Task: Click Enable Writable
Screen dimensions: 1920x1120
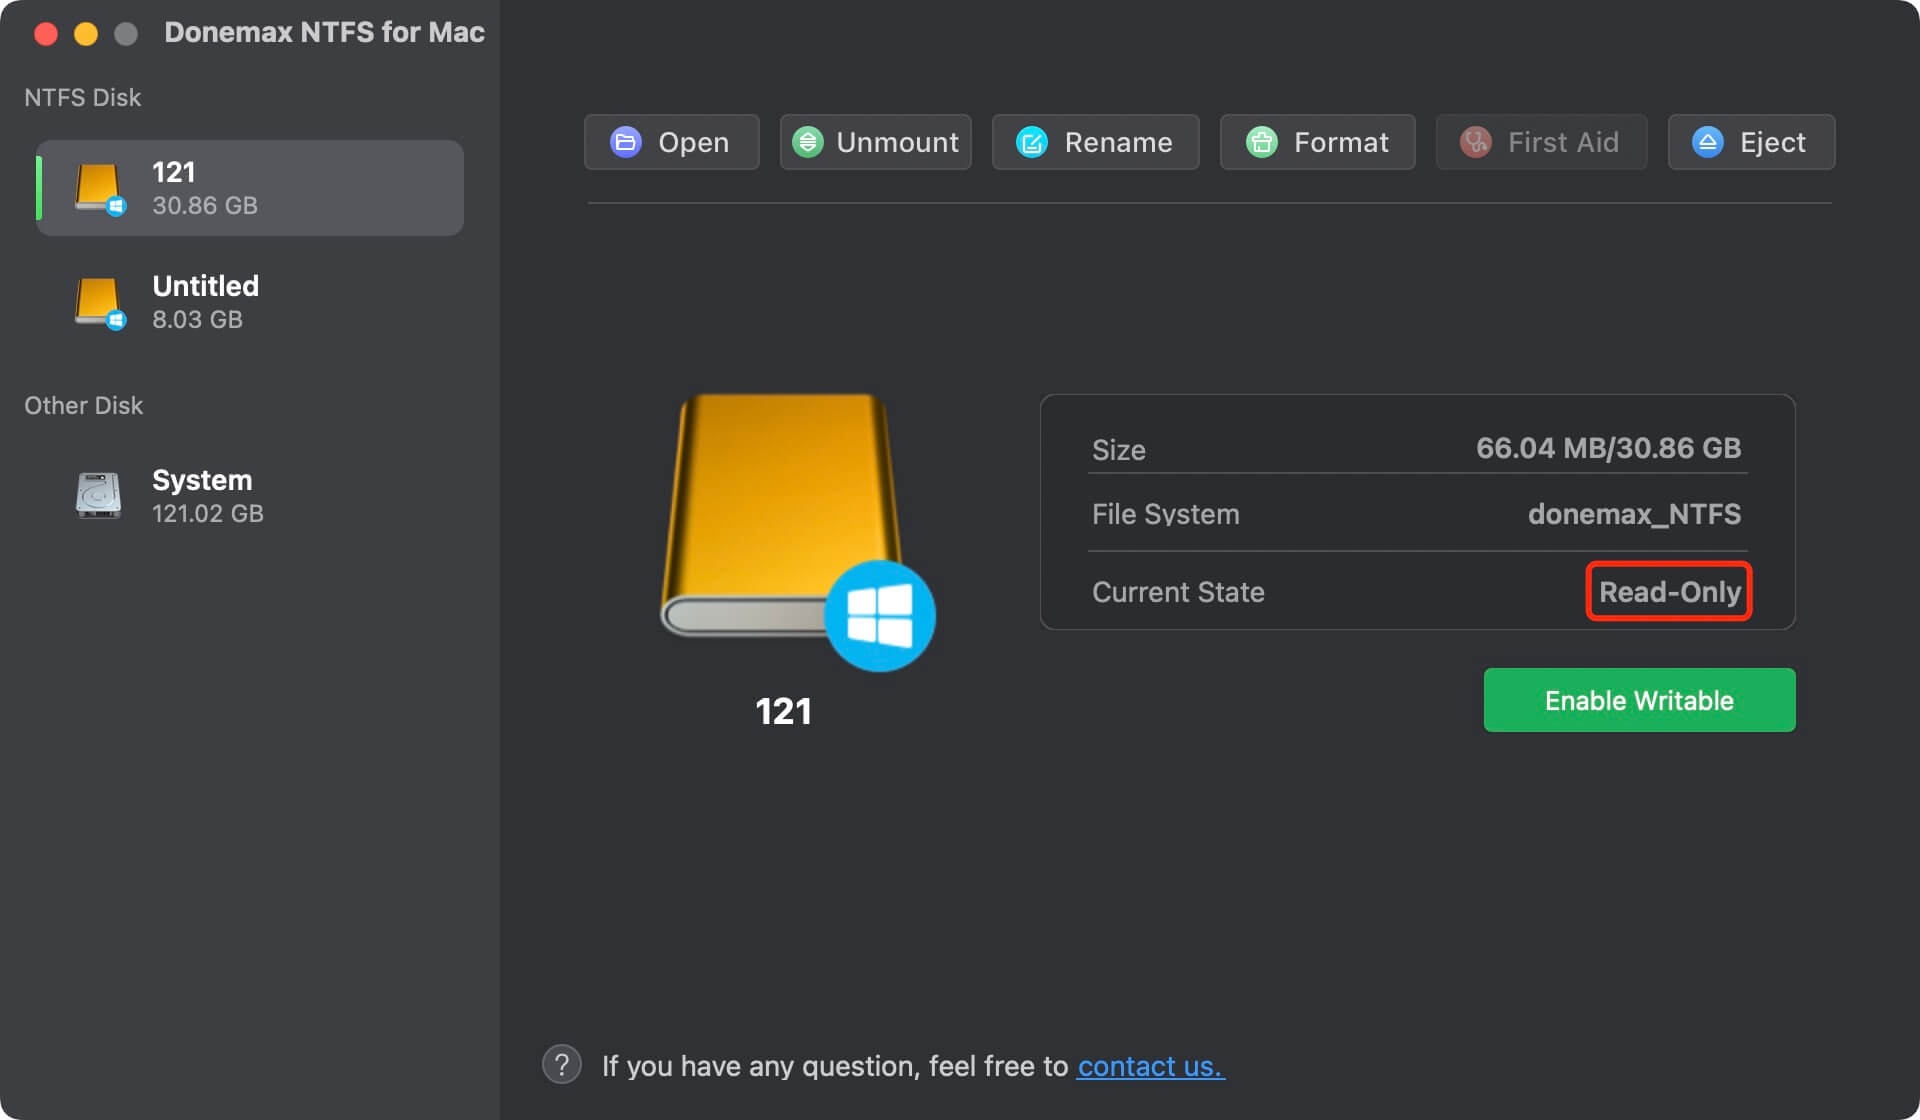Action: click(1638, 699)
